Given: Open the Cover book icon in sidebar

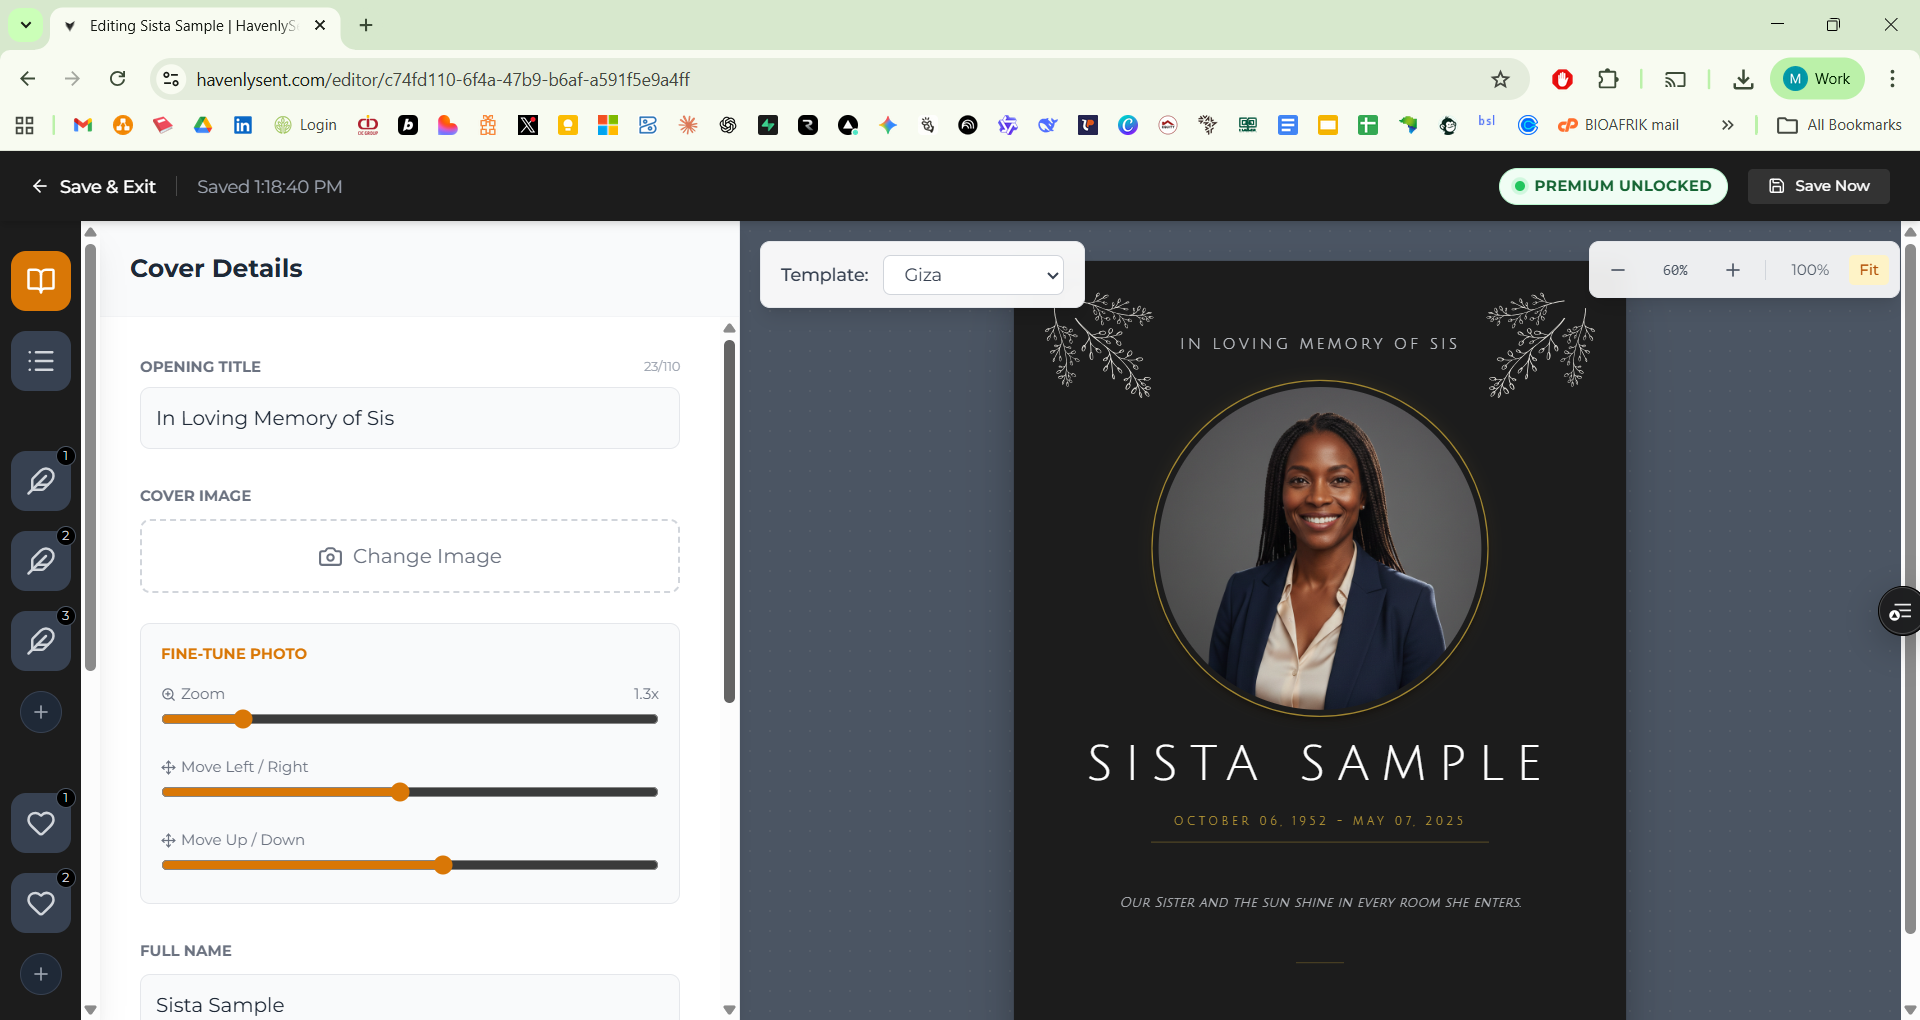Looking at the screenshot, I should (x=41, y=281).
